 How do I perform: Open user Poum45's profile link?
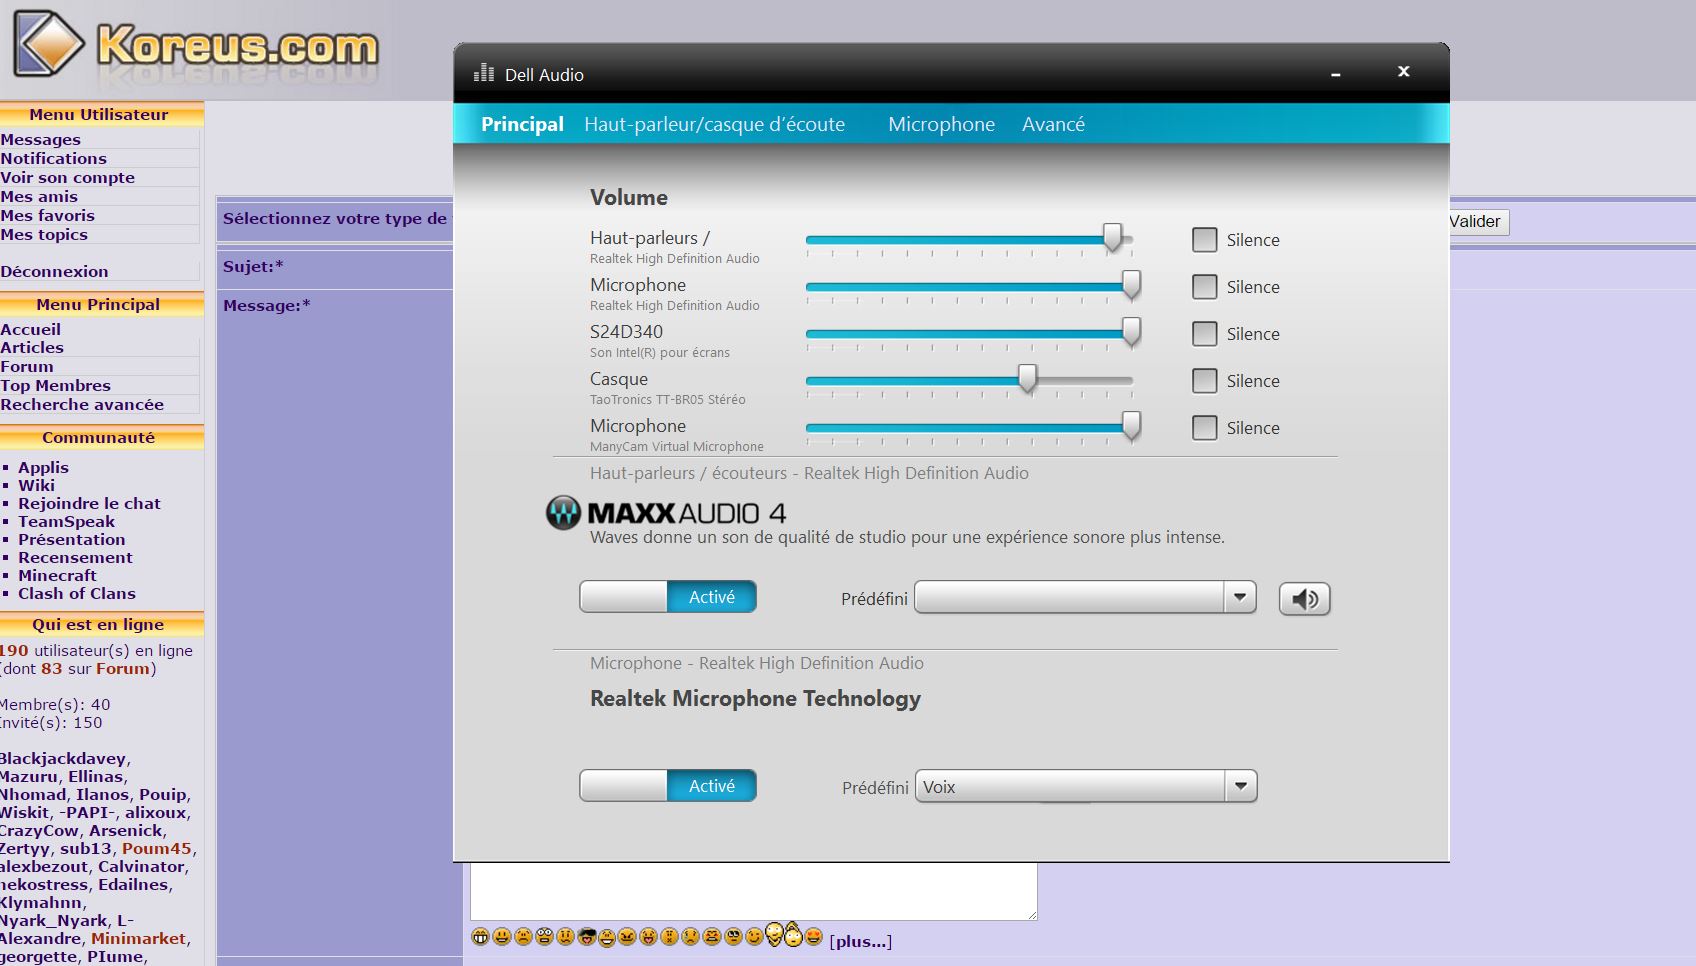coord(156,849)
